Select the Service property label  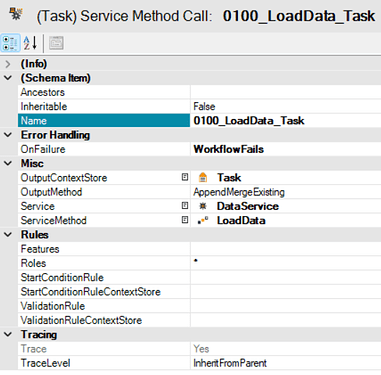pyautogui.click(x=37, y=206)
